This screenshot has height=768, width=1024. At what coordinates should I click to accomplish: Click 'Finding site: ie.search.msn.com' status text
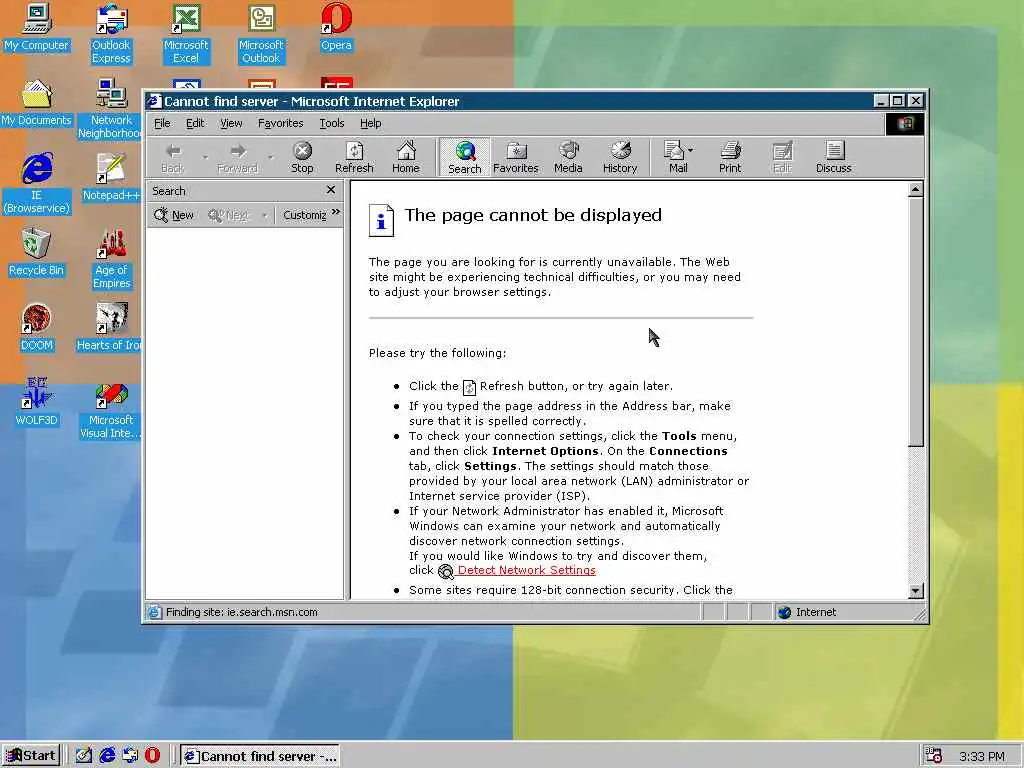click(242, 612)
